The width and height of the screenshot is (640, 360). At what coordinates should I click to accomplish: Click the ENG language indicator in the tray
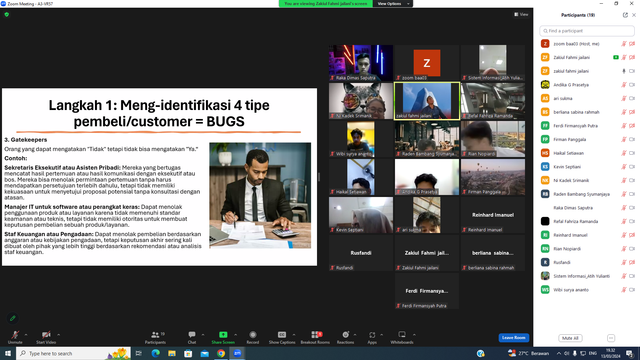pyautogui.click(x=593, y=353)
